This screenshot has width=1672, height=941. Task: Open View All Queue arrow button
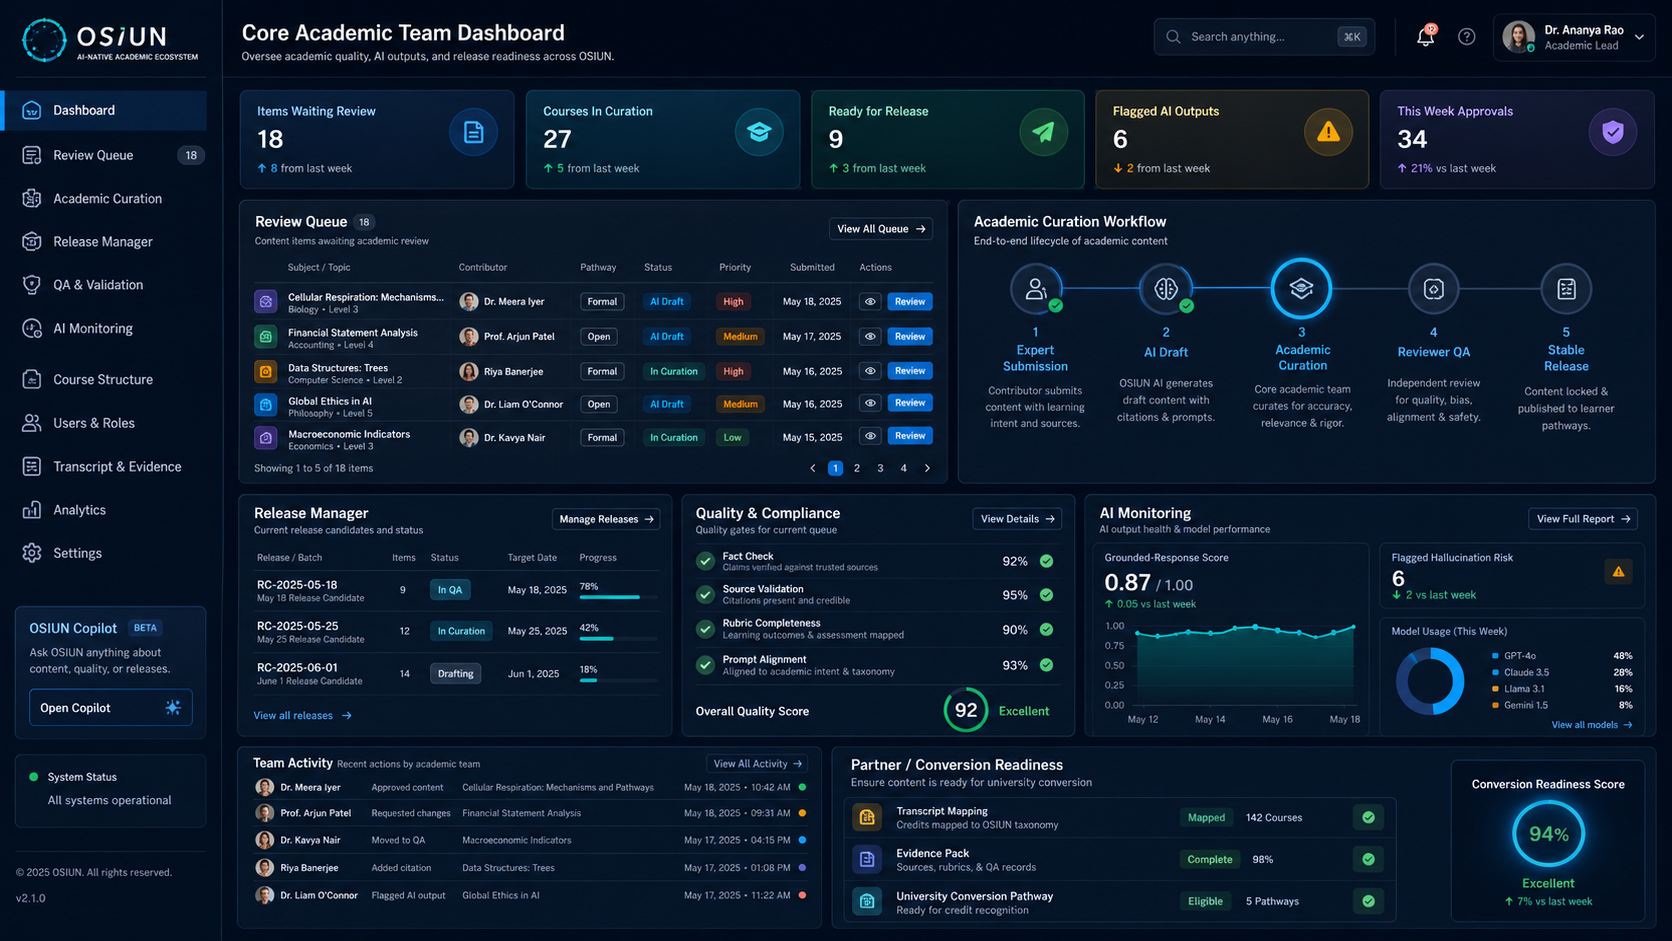(x=881, y=229)
